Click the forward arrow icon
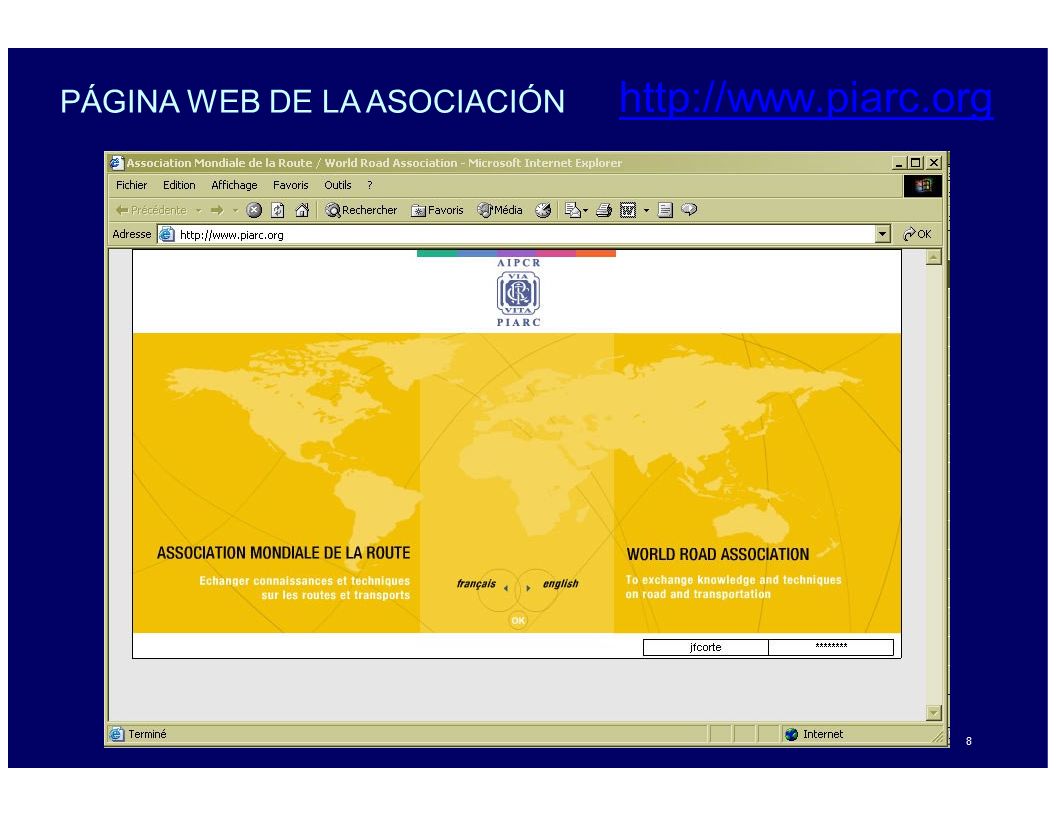 (x=217, y=210)
